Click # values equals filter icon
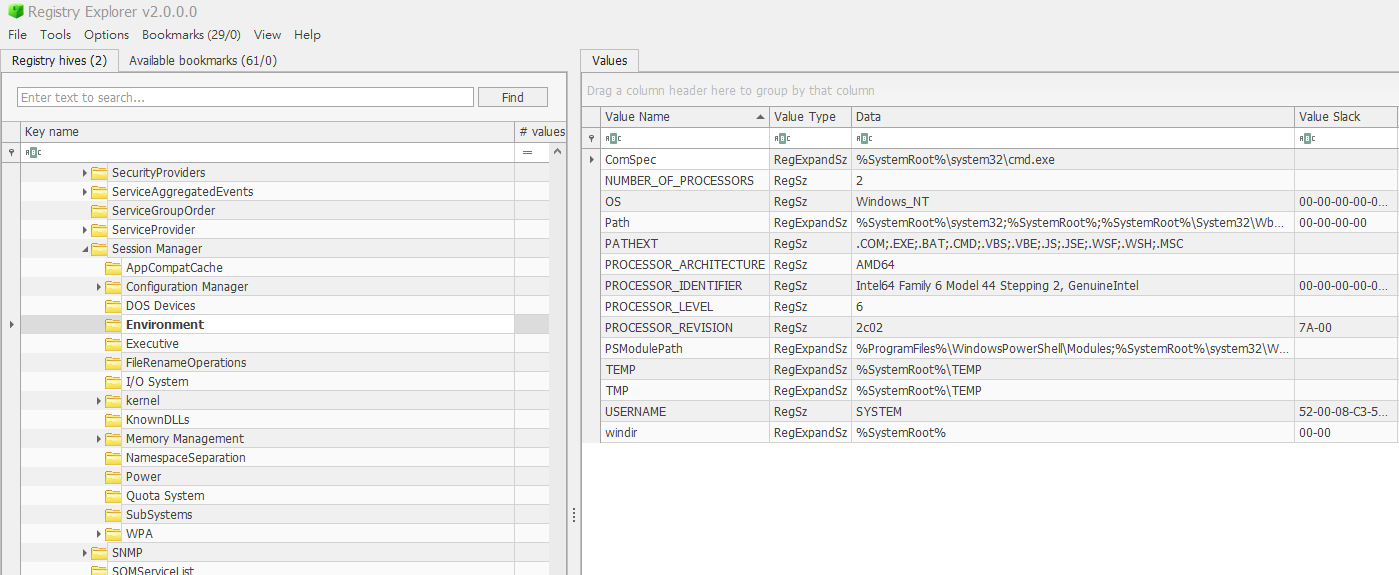The width and height of the screenshot is (1399, 575). point(527,153)
